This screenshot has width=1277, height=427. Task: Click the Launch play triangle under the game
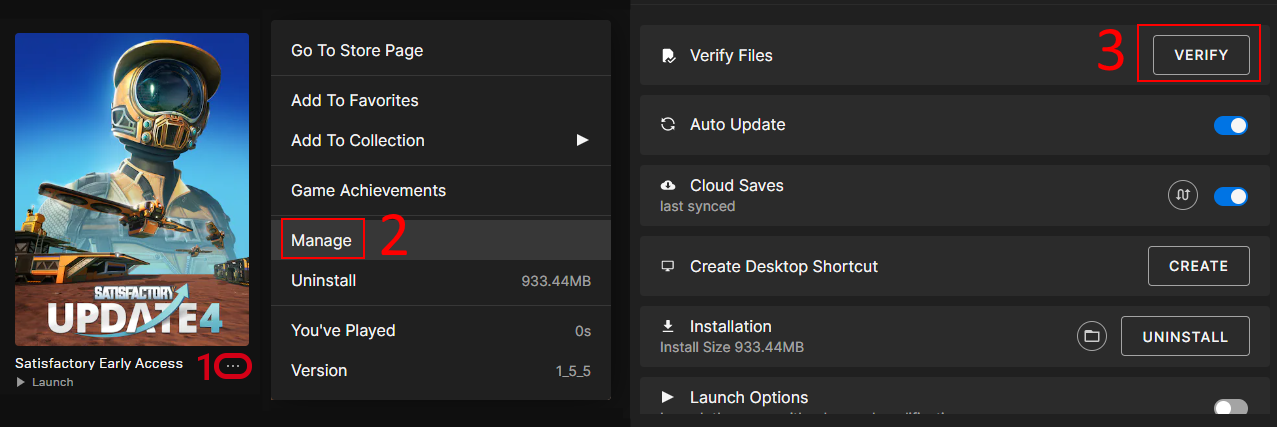(x=21, y=382)
